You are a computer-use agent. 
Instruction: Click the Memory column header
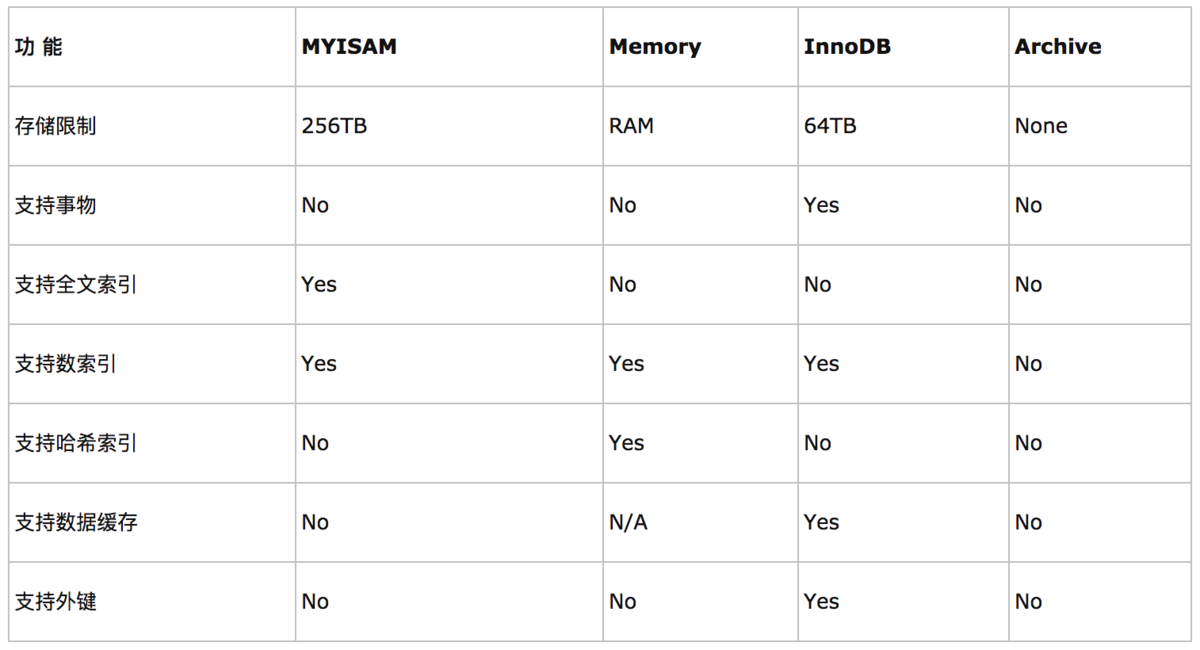[655, 47]
